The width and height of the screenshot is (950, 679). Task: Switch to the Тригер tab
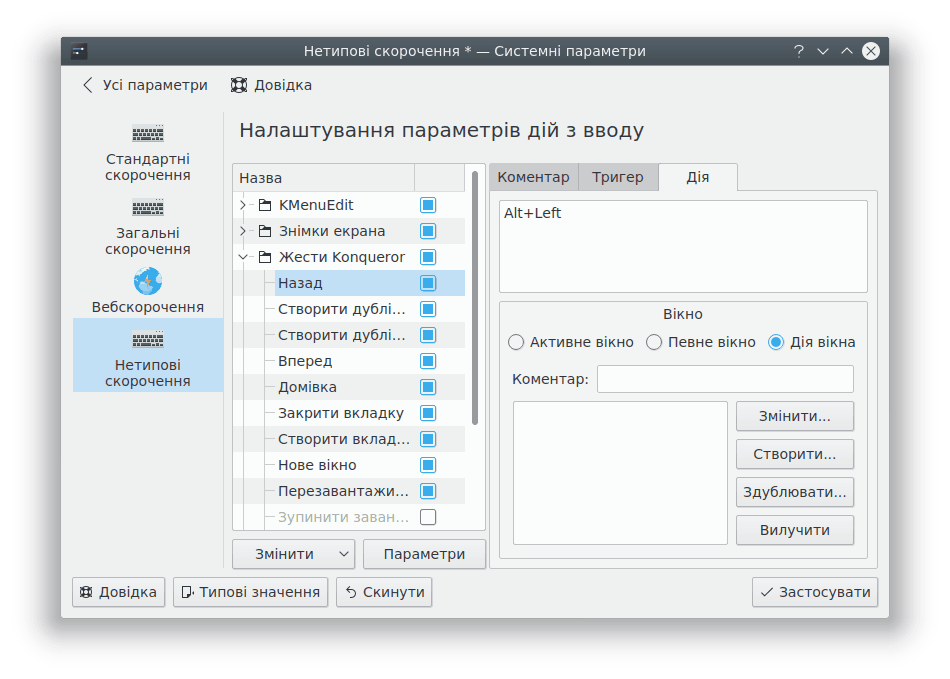tap(617, 177)
